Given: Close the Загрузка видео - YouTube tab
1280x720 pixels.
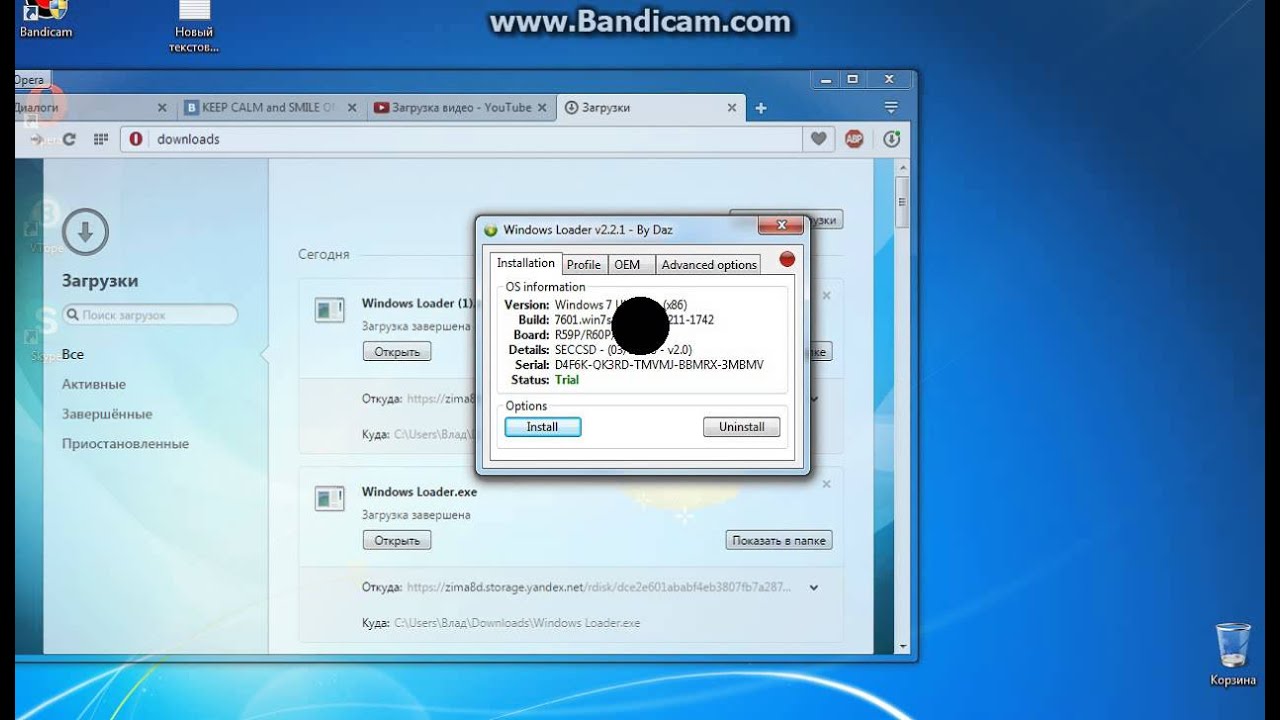Looking at the screenshot, I should tap(542, 107).
